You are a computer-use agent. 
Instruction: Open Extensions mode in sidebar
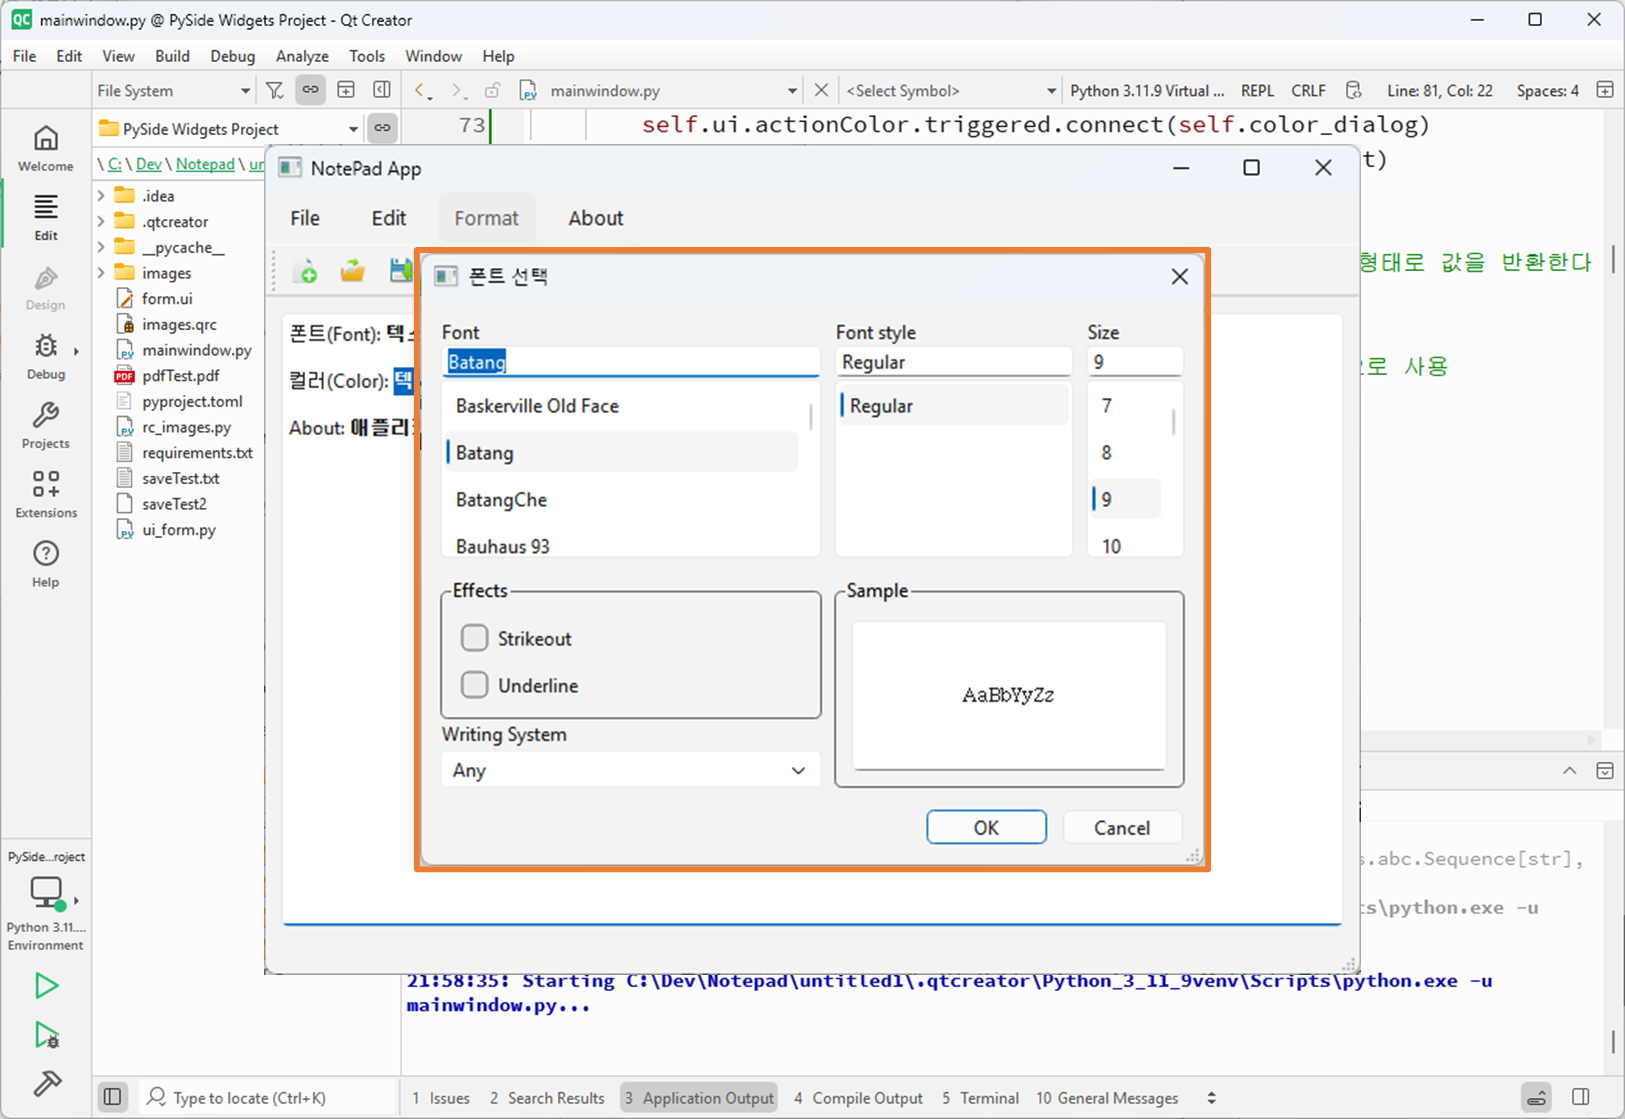coord(46,494)
